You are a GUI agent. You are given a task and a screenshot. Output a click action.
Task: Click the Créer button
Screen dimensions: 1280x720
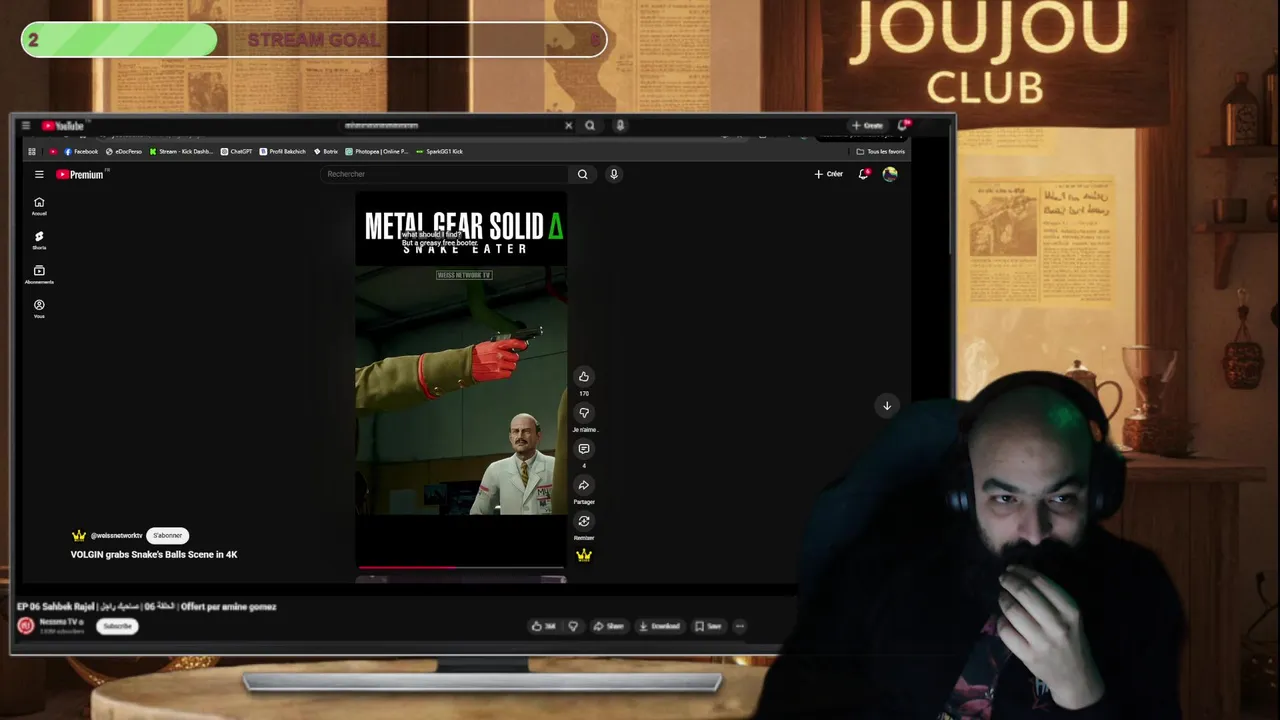tap(828, 174)
